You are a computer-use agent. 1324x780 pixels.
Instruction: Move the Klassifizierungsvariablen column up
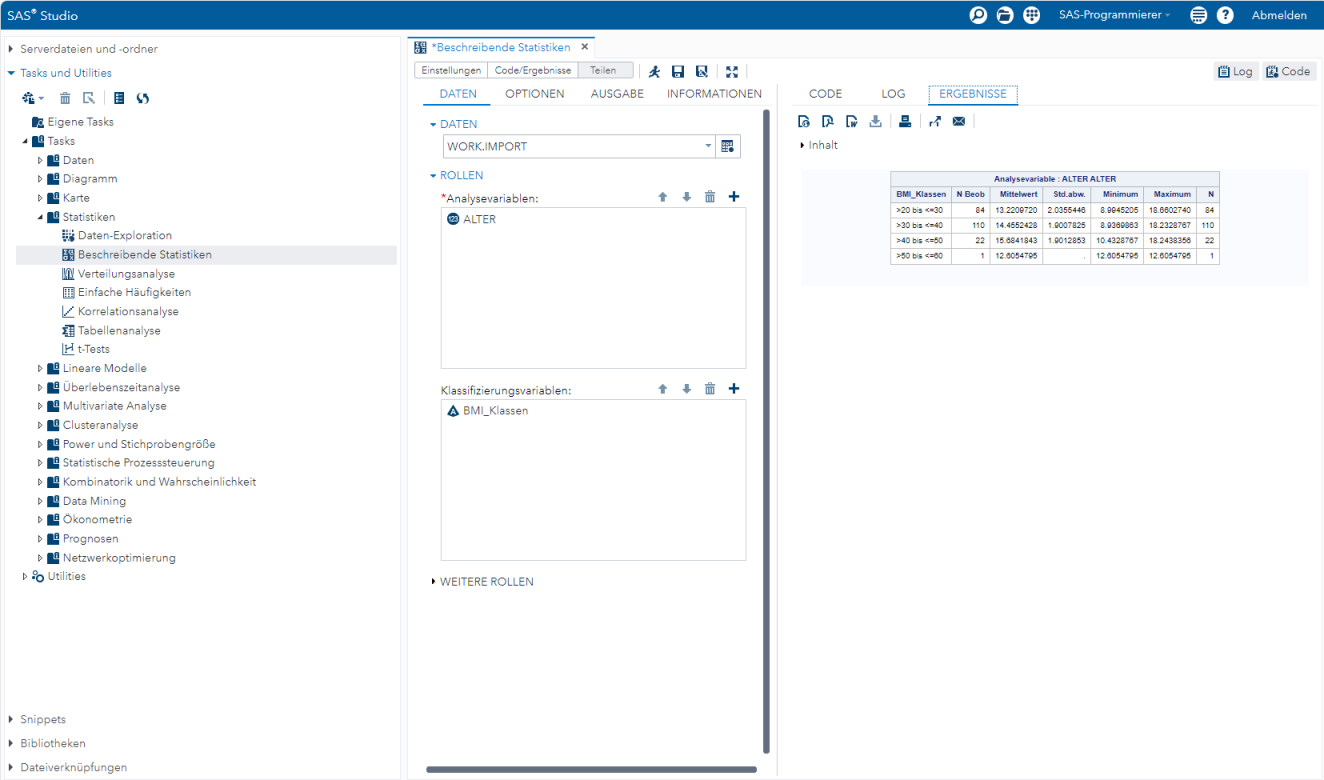pyautogui.click(x=662, y=389)
